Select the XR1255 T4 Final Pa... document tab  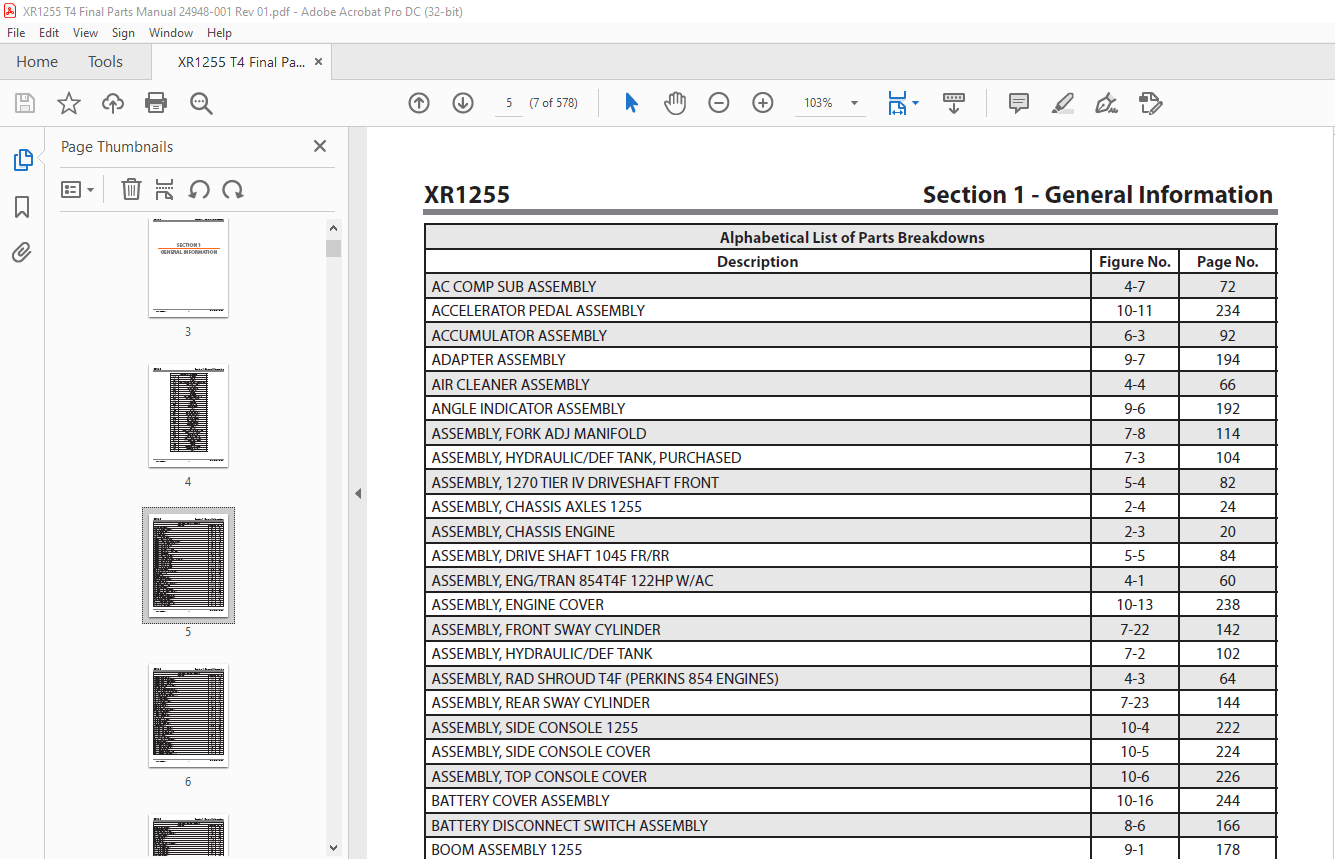(241, 62)
